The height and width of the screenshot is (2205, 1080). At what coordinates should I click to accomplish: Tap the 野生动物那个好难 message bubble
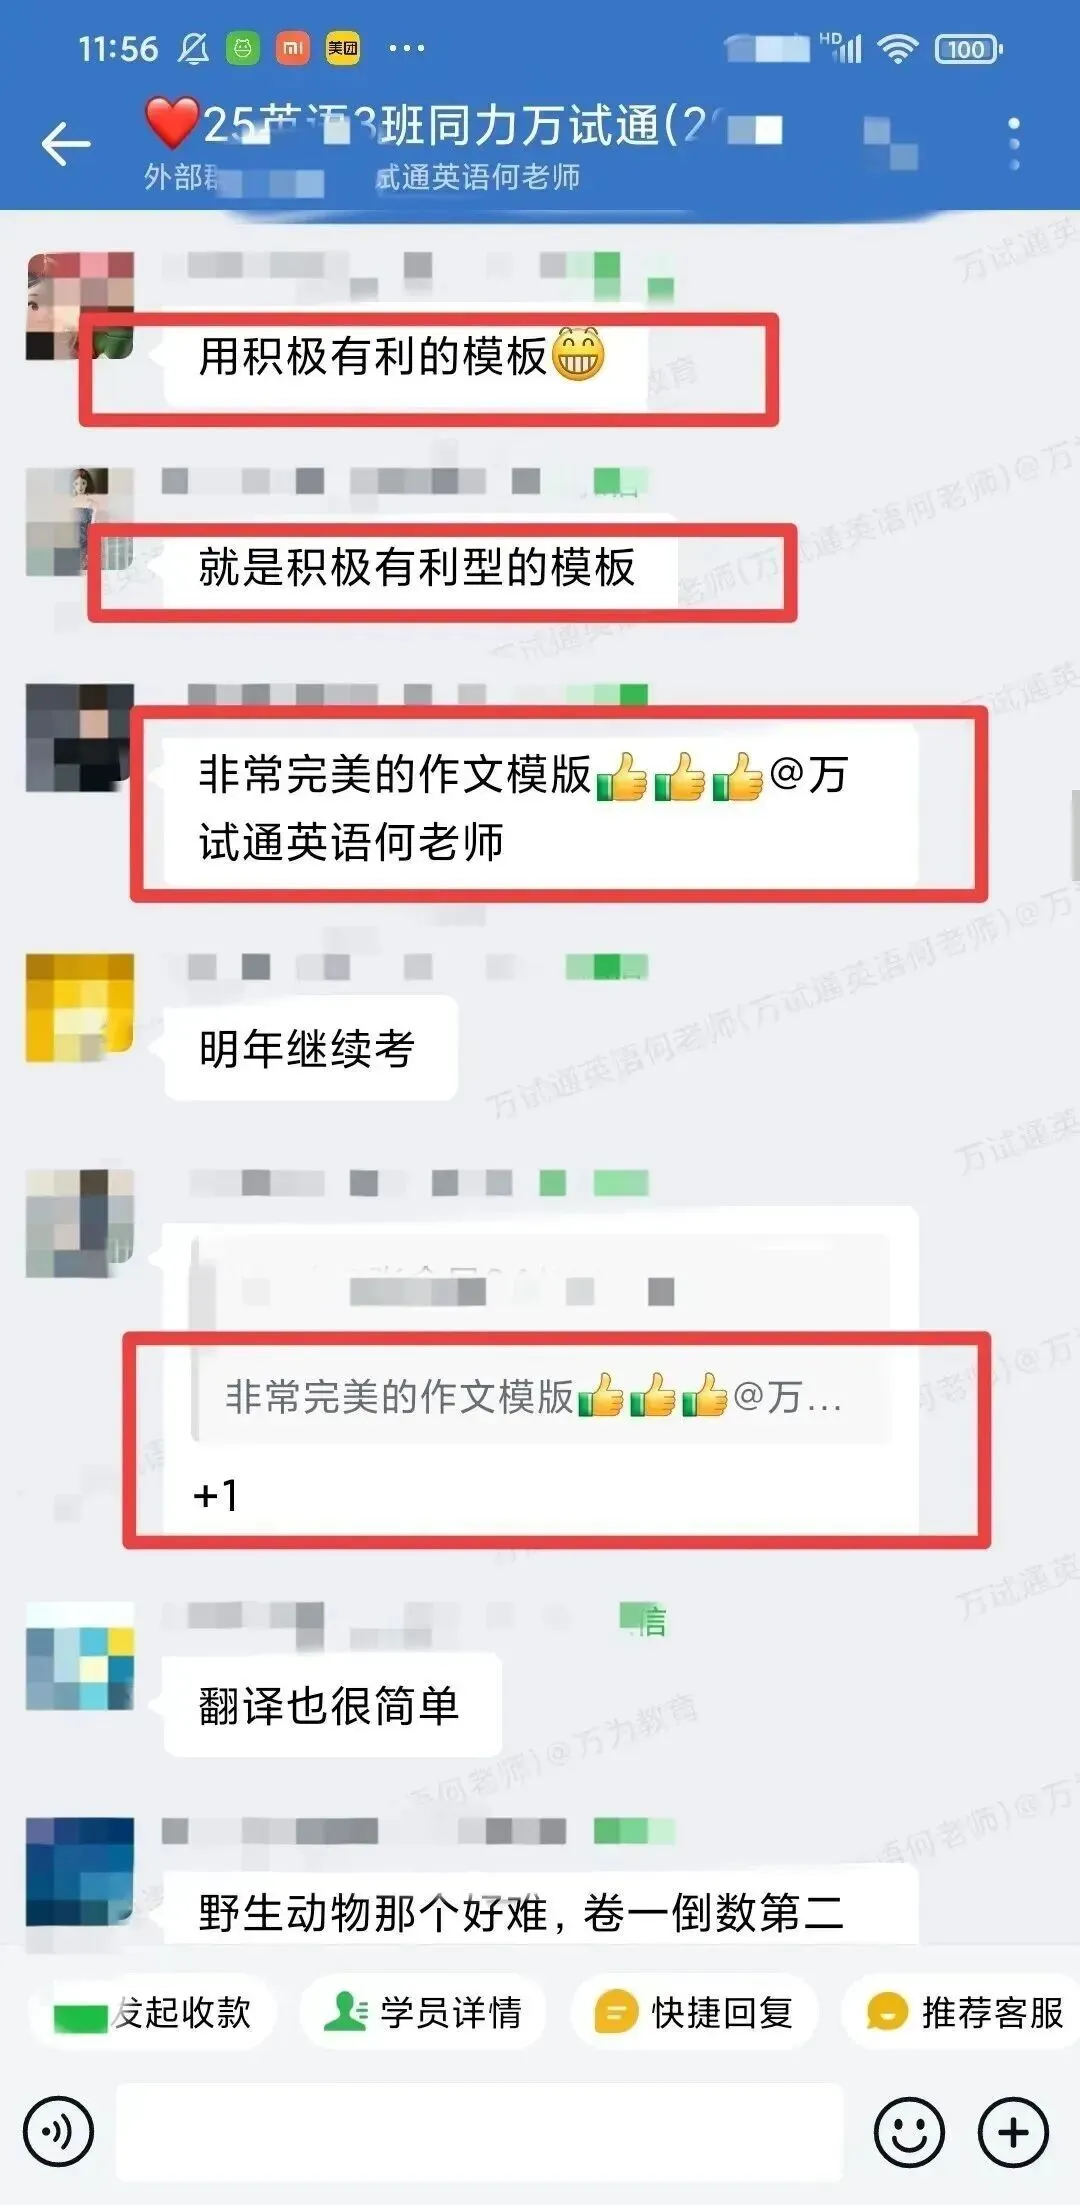pos(541,1908)
